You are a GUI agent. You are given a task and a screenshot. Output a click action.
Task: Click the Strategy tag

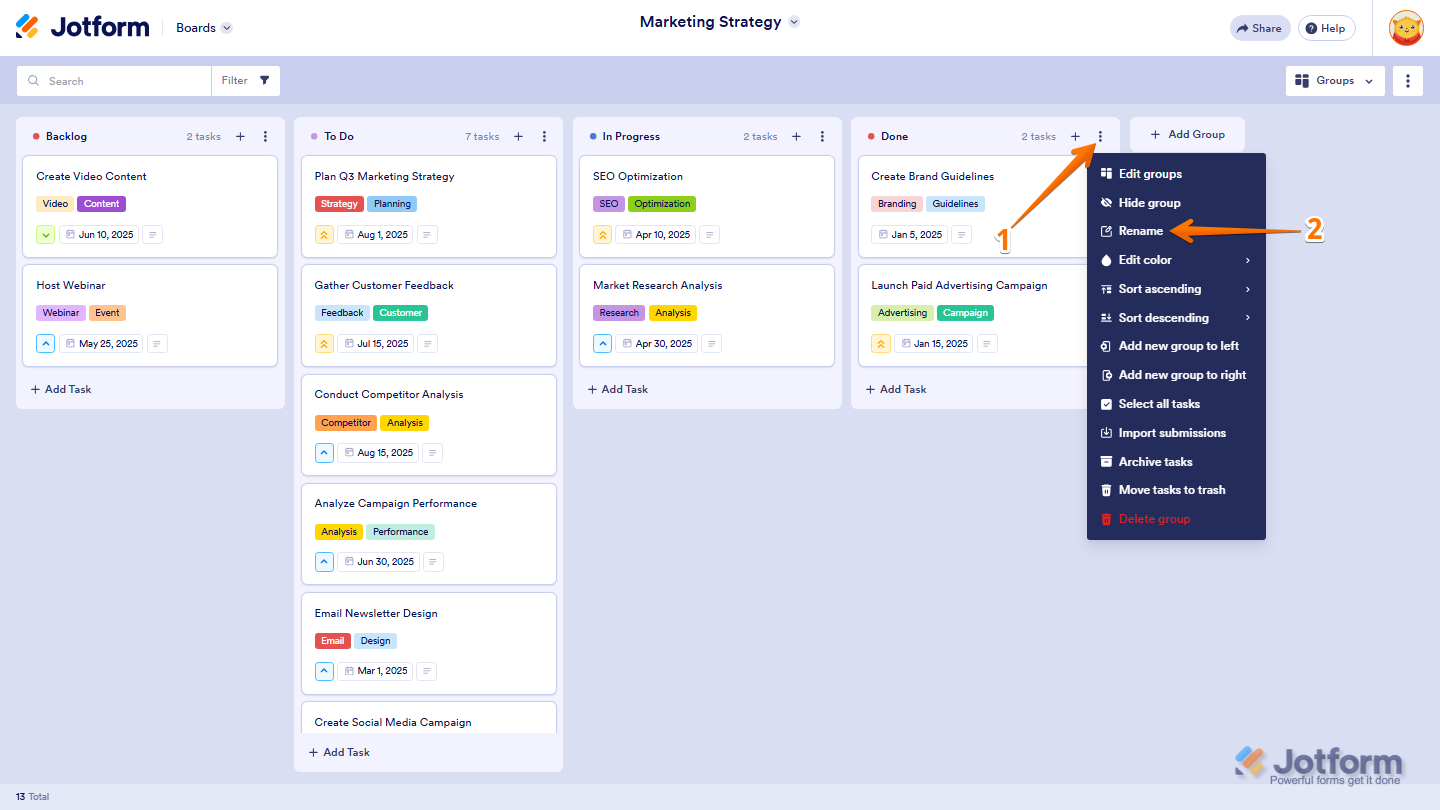pyautogui.click(x=339, y=204)
